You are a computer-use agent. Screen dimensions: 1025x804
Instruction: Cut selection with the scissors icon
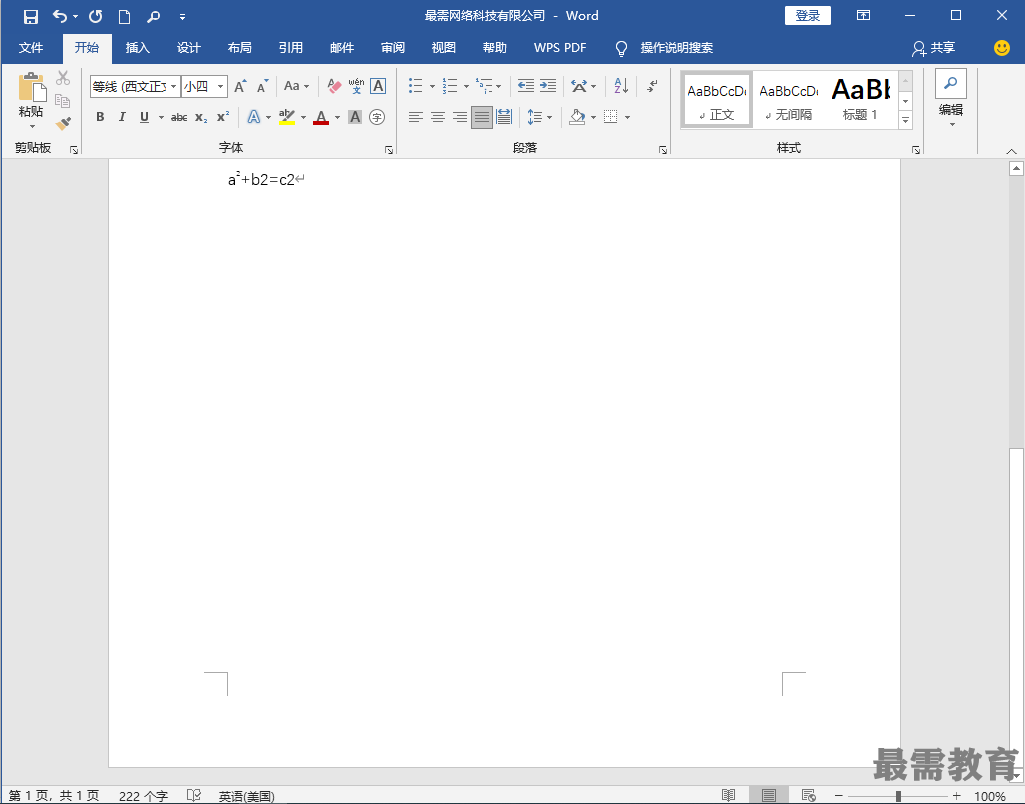[x=63, y=78]
